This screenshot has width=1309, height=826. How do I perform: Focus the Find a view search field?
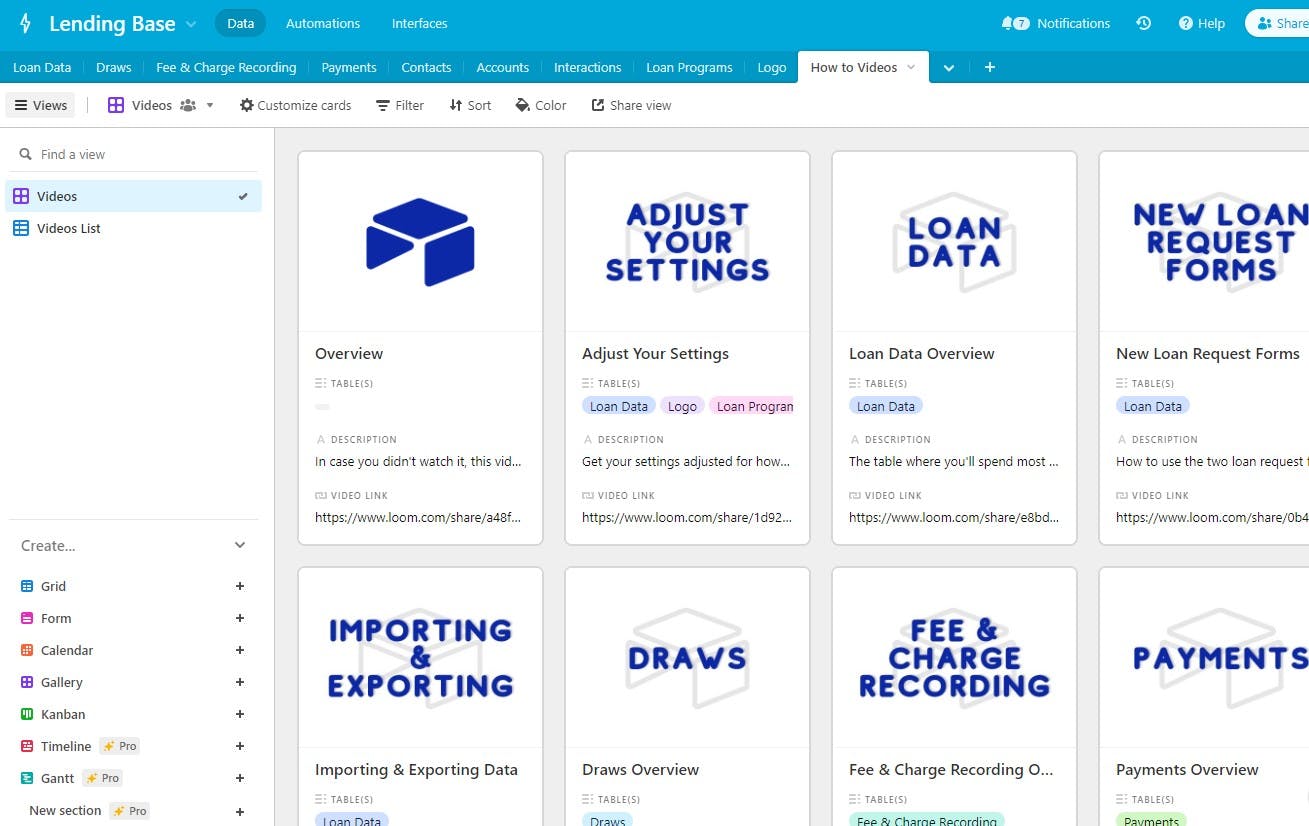pos(134,154)
